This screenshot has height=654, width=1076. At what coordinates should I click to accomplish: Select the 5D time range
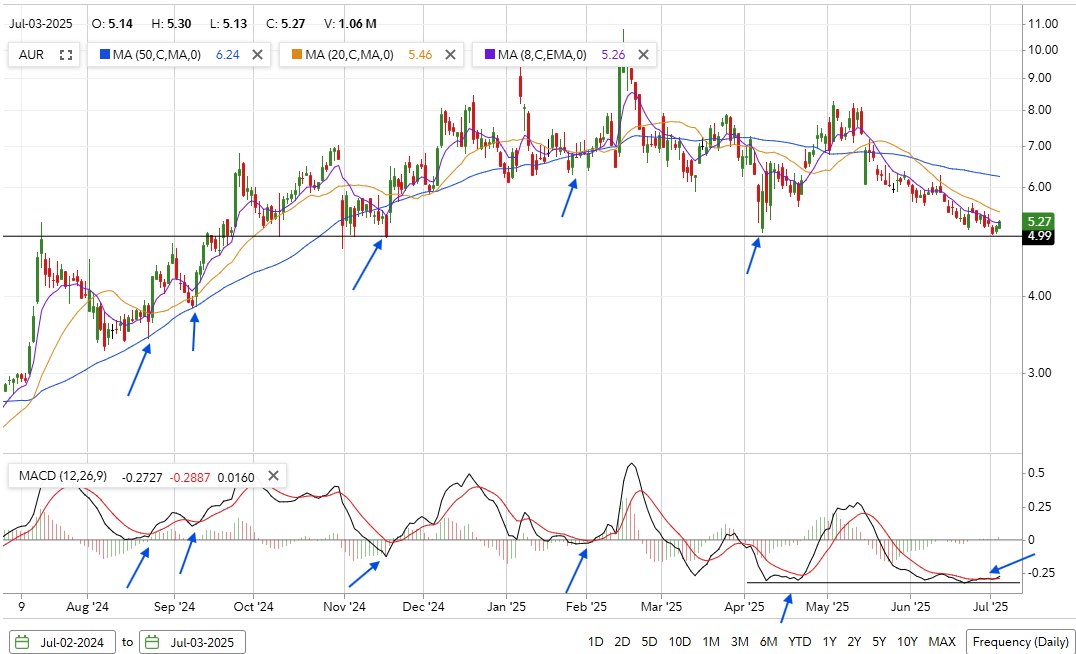648,642
